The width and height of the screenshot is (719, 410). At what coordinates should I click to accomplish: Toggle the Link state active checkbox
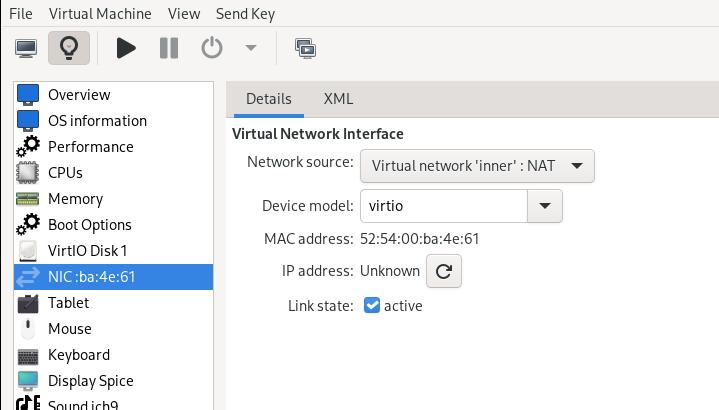372,306
